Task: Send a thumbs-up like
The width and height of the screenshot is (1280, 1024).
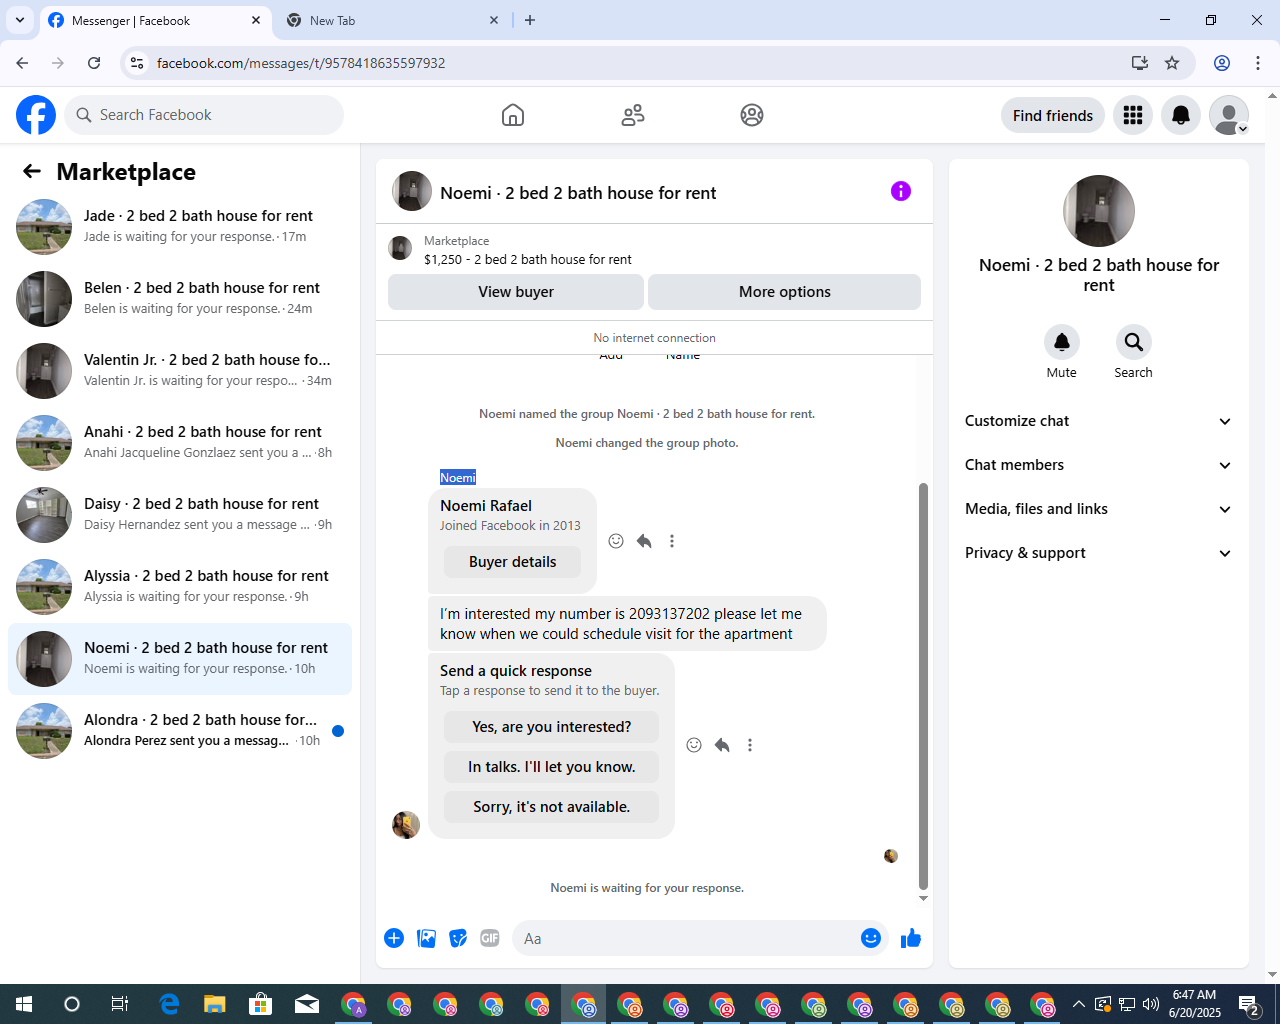Action: (x=911, y=938)
